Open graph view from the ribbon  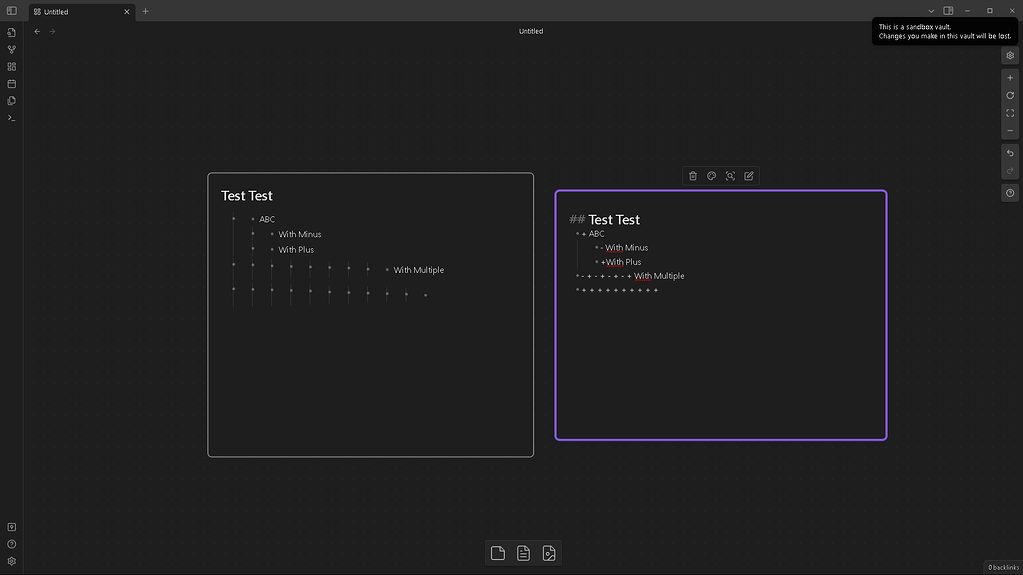tap(12, 50)
